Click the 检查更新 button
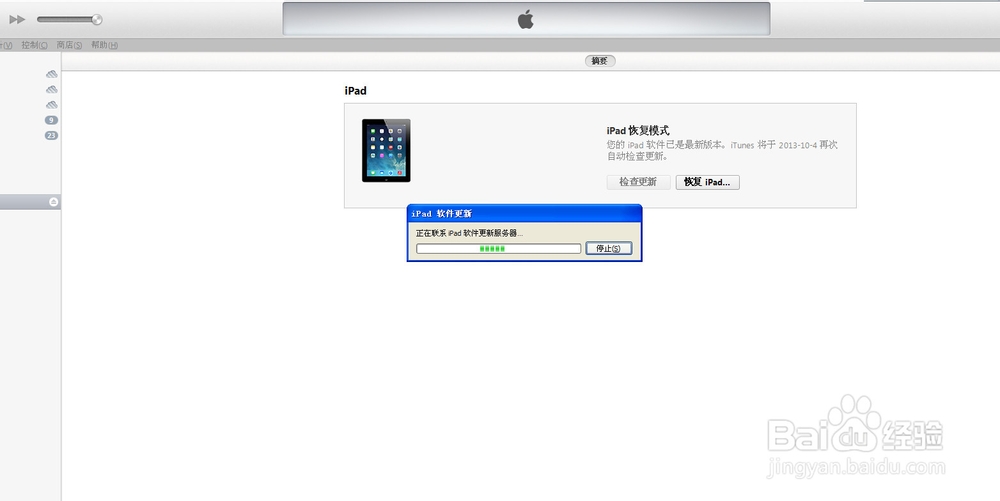 638,182
